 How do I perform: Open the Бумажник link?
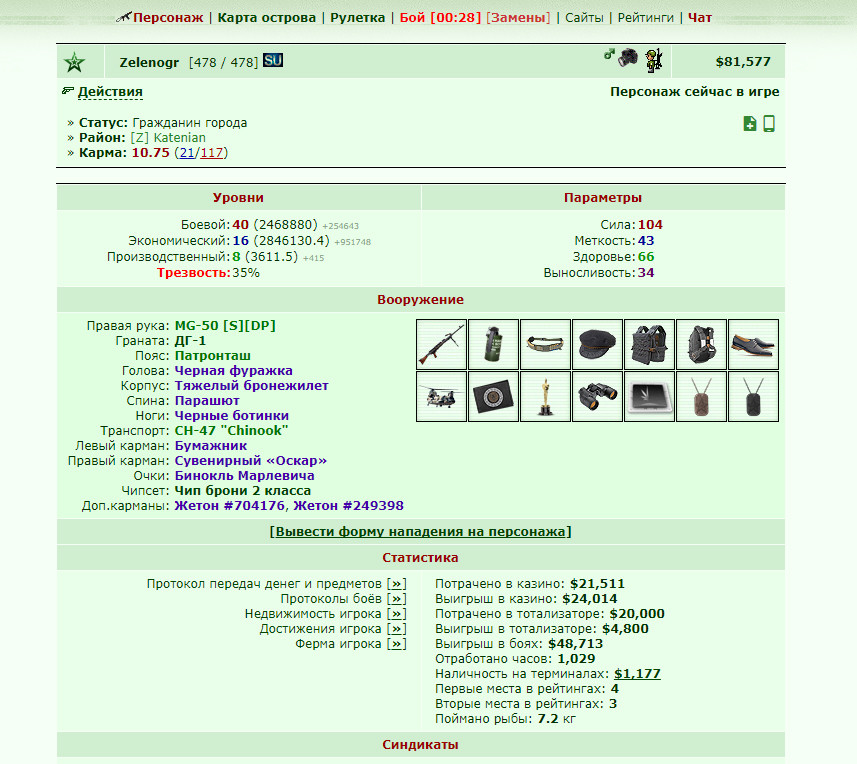pyautogui.click(x=211, y=446)
